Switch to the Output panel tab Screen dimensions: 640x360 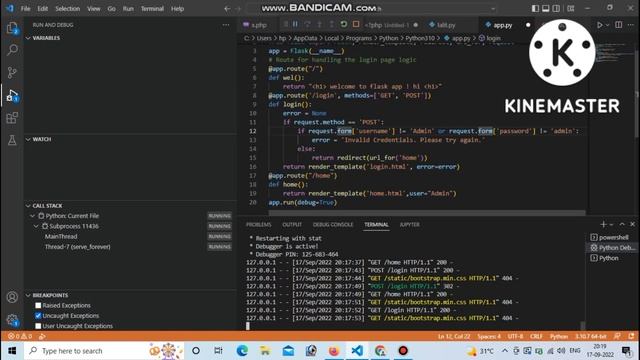[292, 224]
